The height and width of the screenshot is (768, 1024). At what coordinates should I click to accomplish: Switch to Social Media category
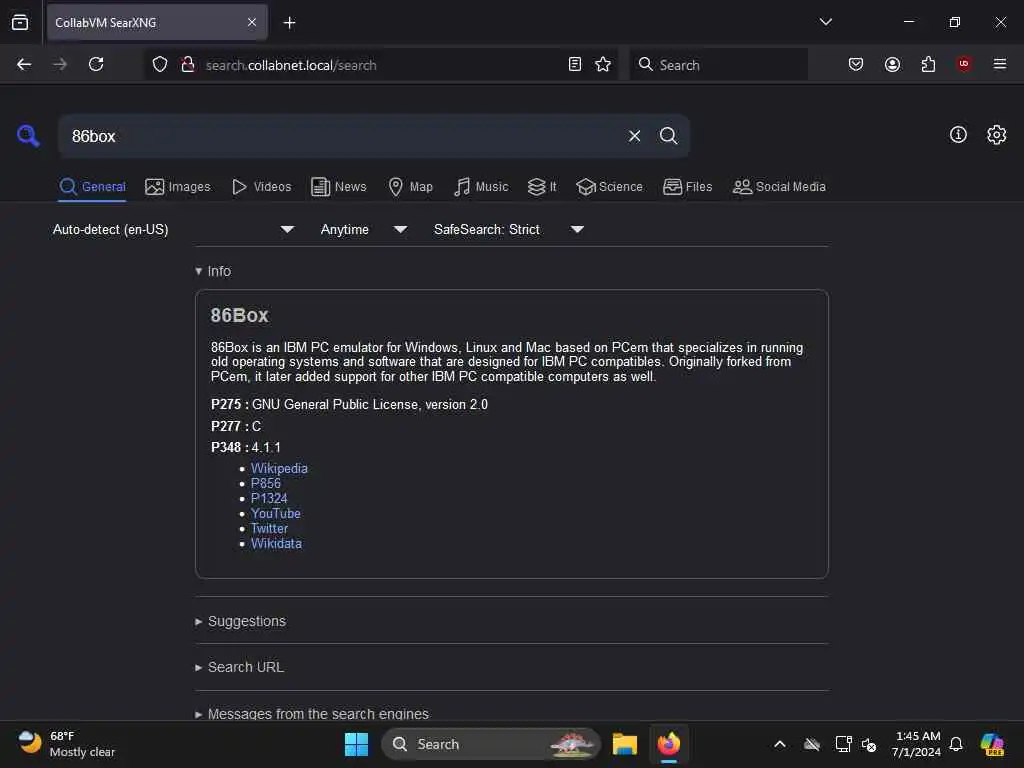click(x=779, y=187)
